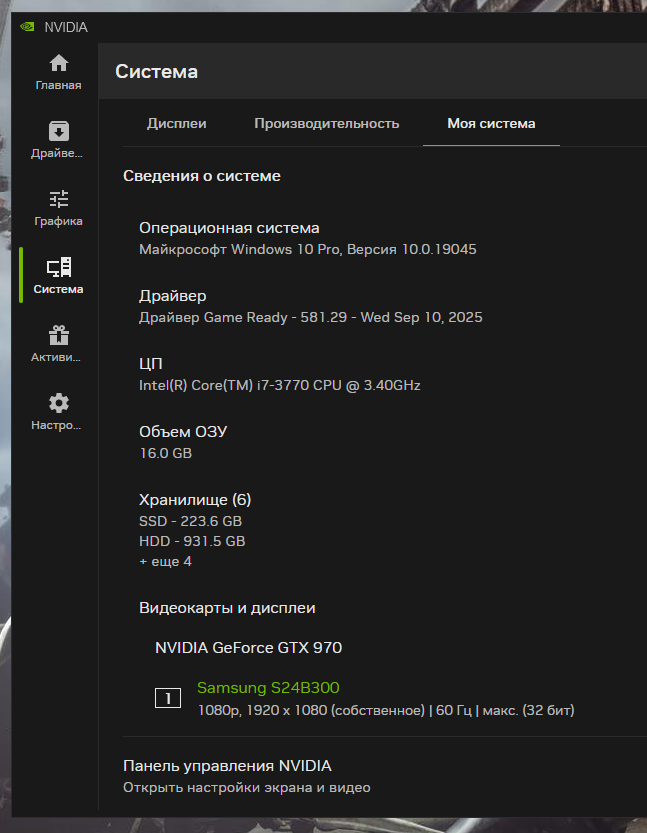The width and height of the screenshot is (647, 833).
Task: Click the Драйвер section label
Action: click(173, 296)
